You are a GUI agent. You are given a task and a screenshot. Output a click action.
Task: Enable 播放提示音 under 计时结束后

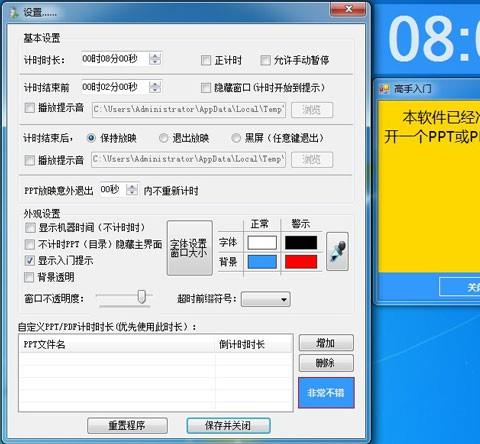pyautogui.click(x=30, y=160)
